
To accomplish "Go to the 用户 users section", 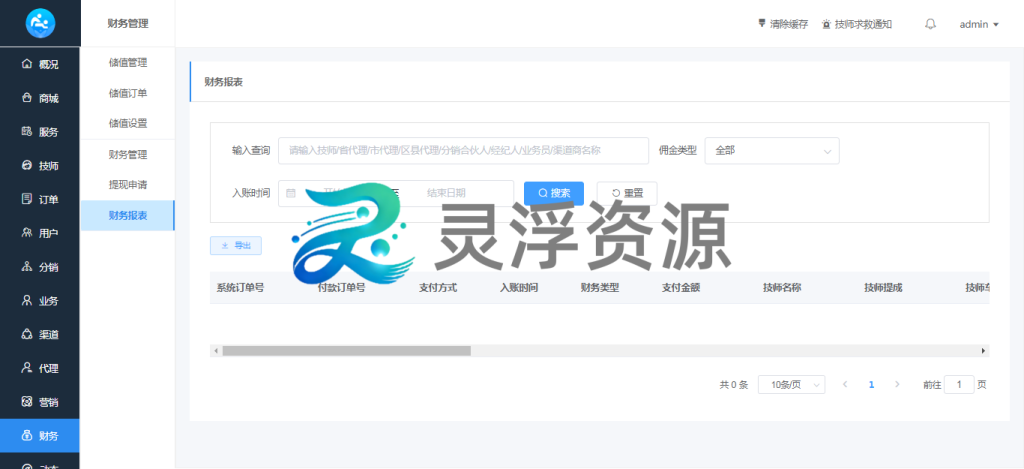I will pos(40,233).
